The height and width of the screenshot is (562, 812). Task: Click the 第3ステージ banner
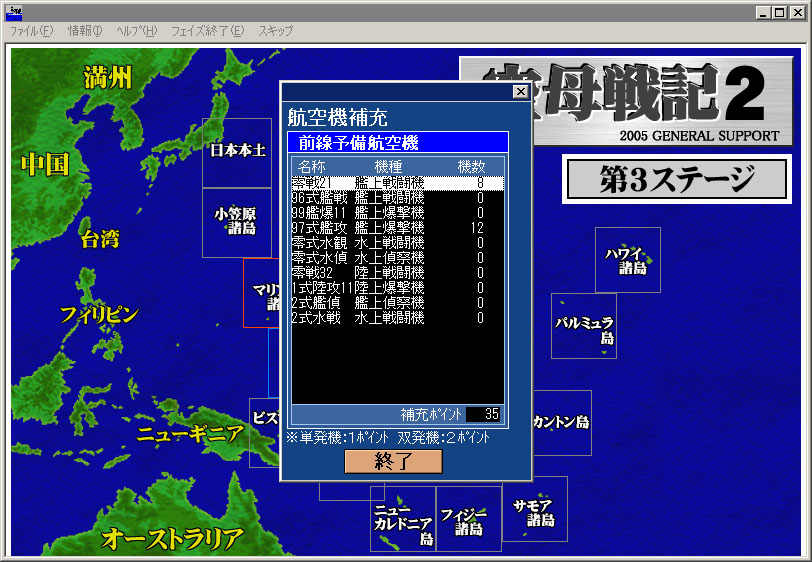[677, 179]
